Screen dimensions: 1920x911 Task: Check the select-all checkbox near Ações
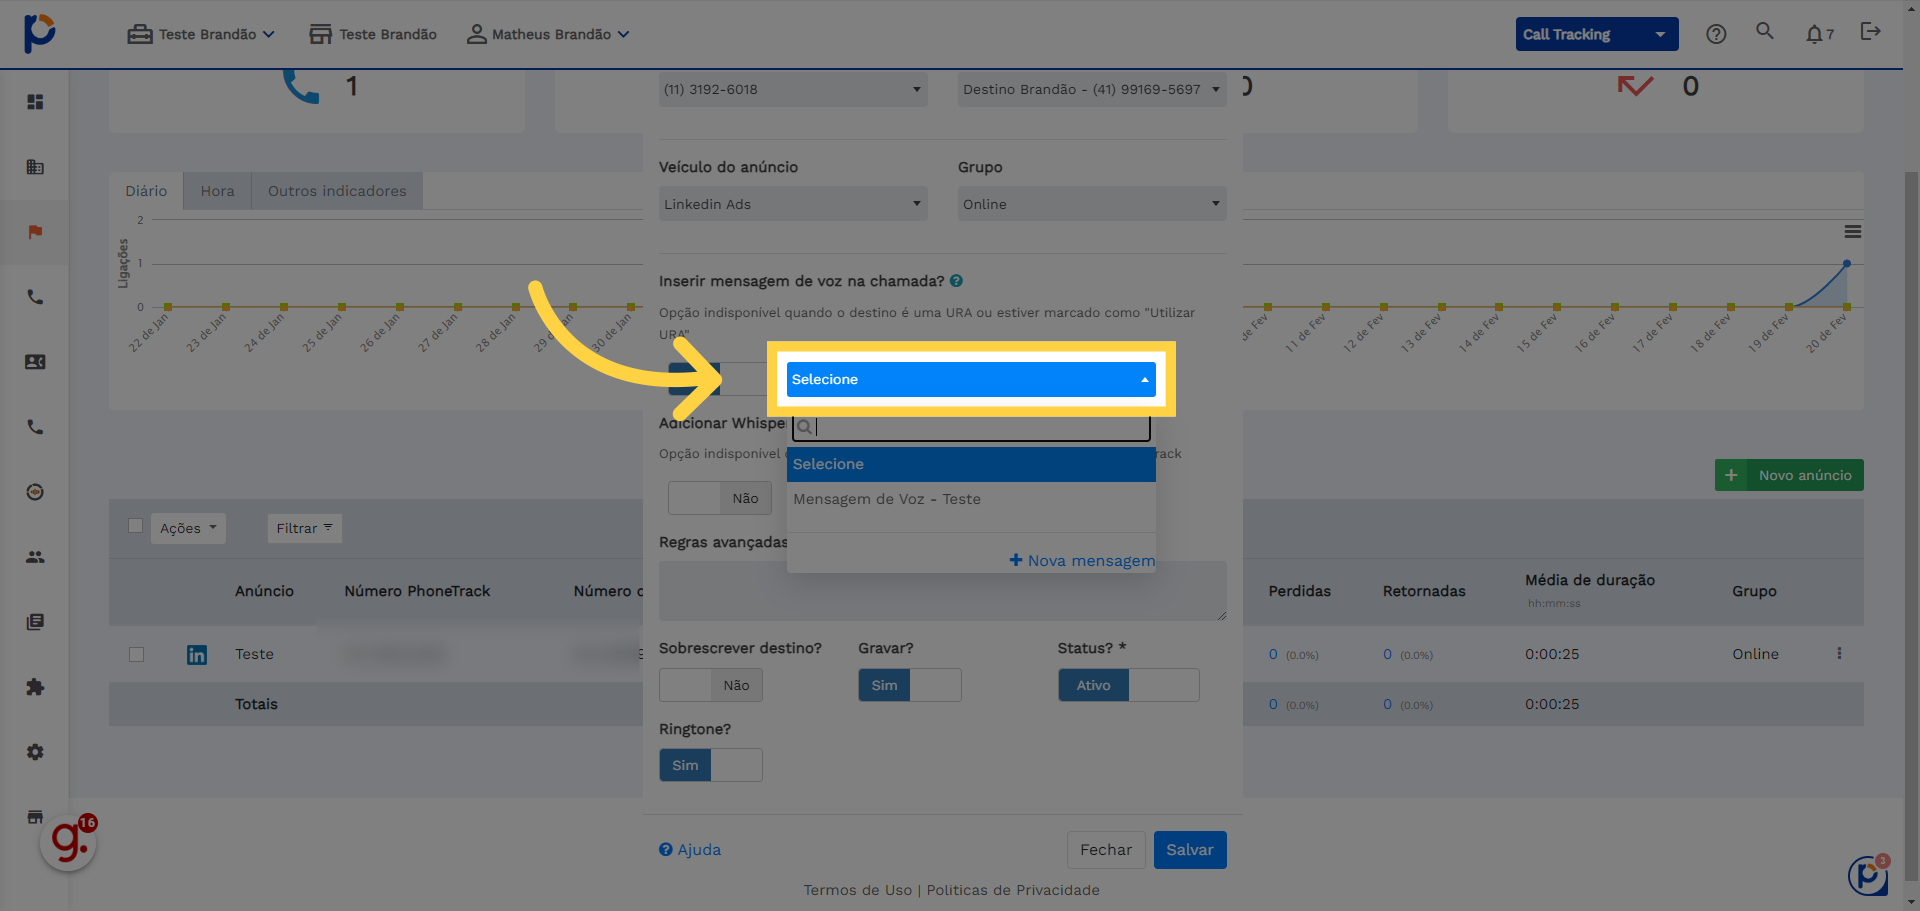(135, 526)
